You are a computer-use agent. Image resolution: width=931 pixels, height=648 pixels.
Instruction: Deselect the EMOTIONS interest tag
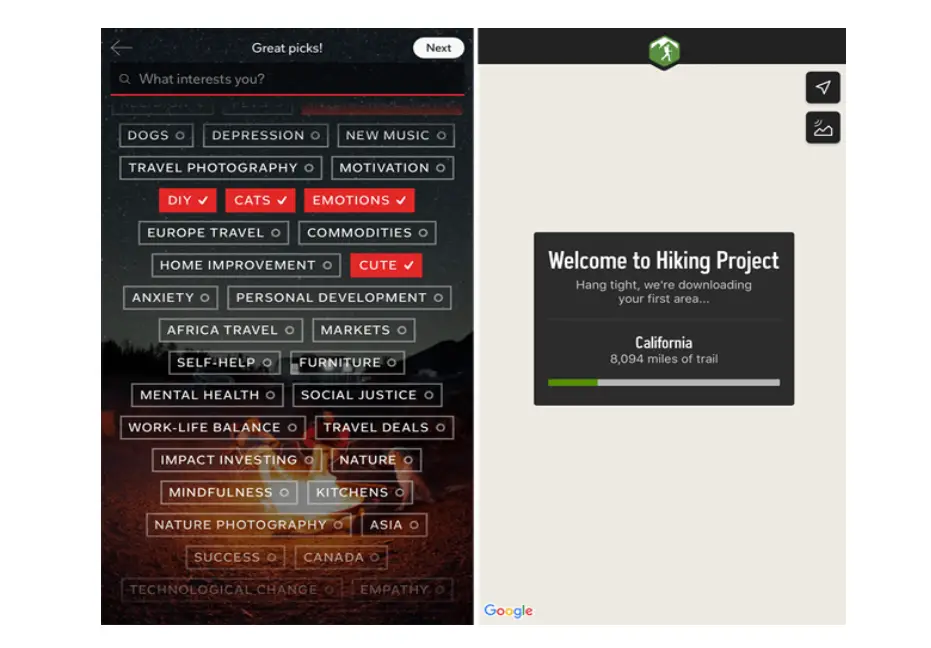click(358, 200)
